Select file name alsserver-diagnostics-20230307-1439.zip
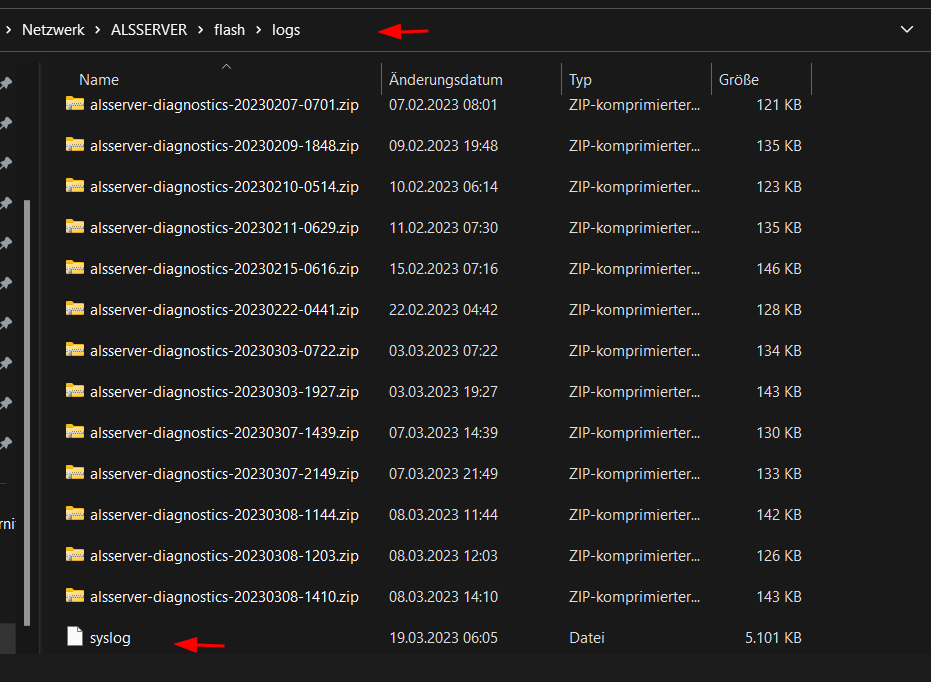The height and width of the screenshot is (682, 931). [224, 433]
